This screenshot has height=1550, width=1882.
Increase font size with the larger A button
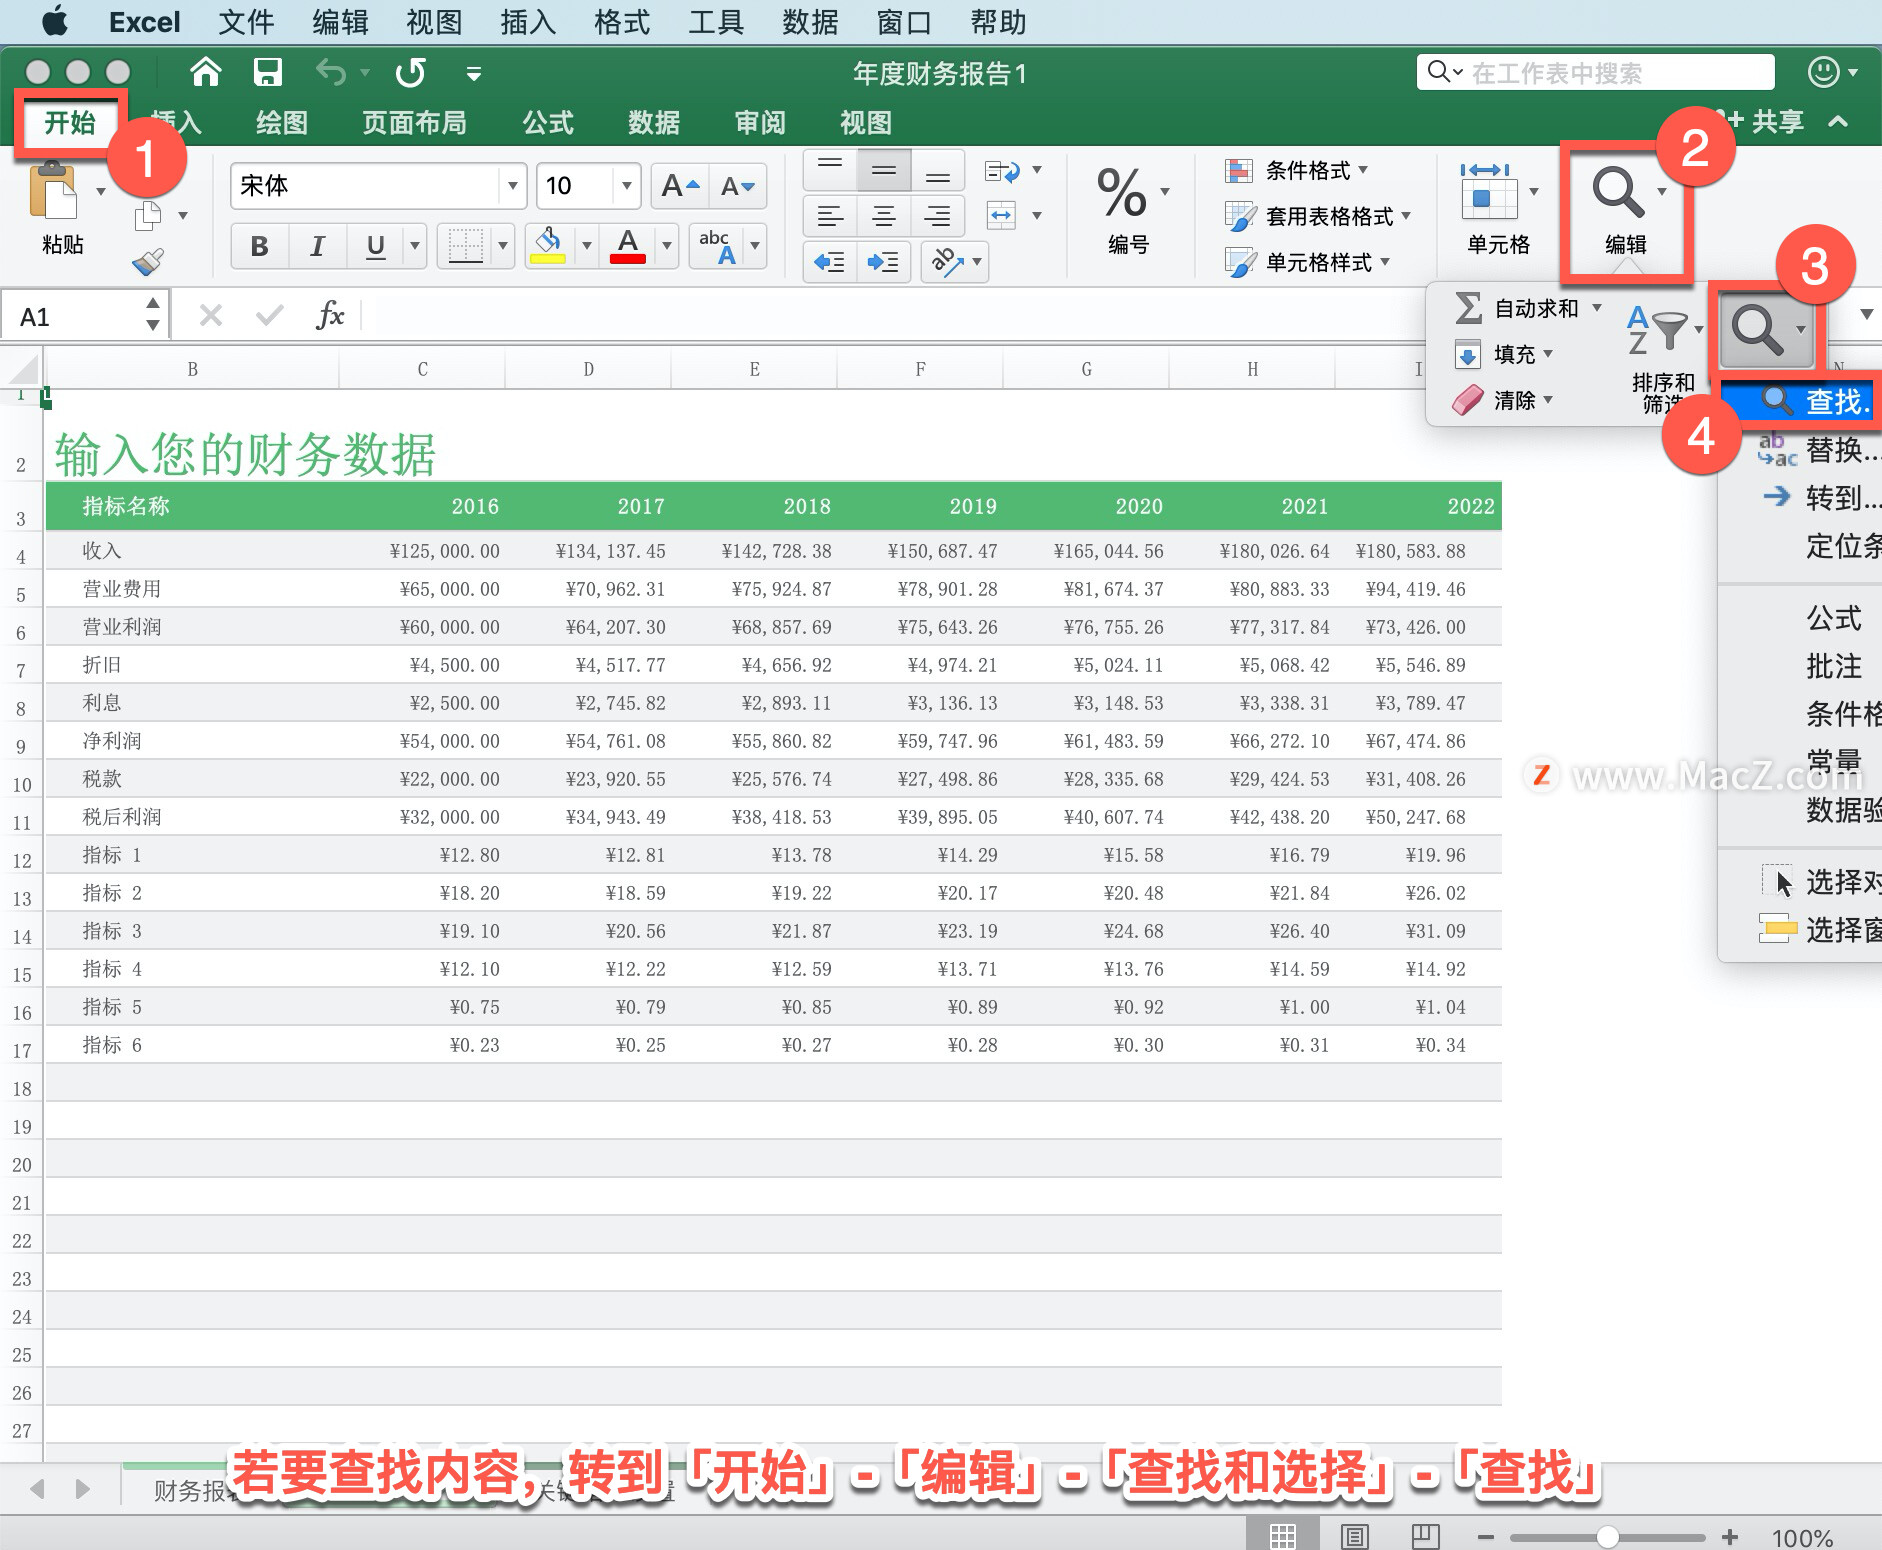click(681, 186)
